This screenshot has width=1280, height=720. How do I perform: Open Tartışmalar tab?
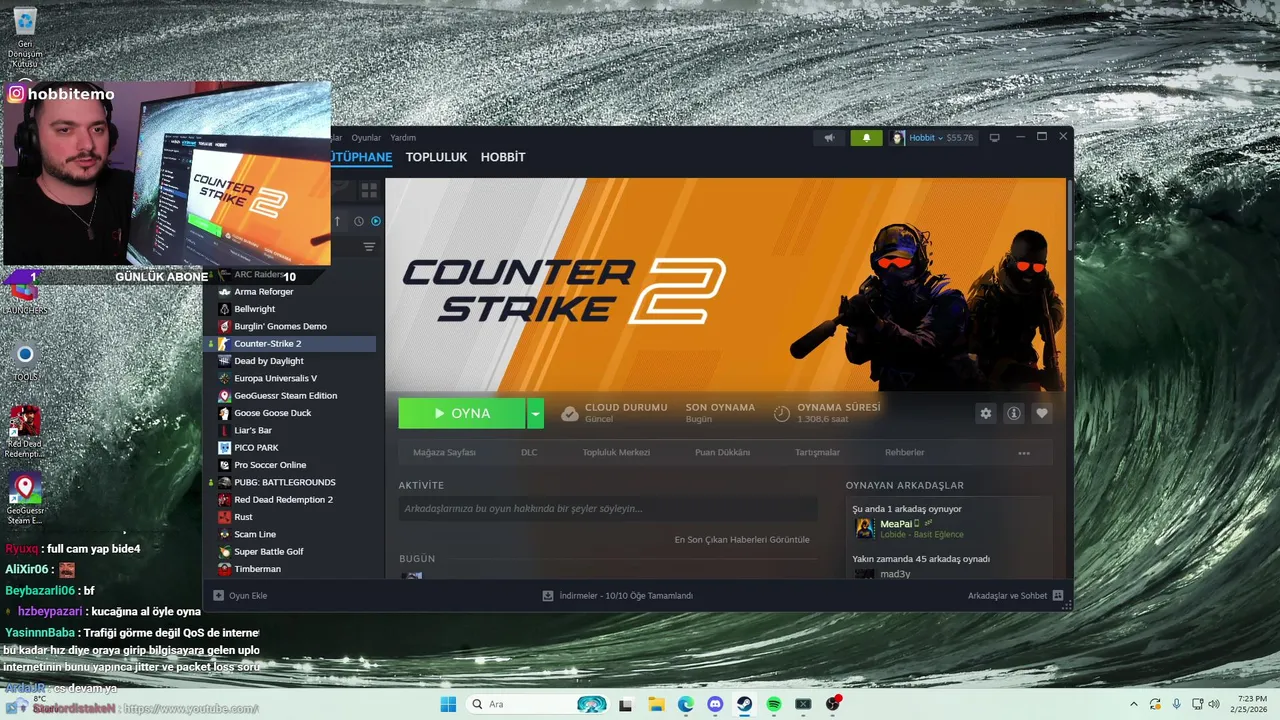point(817,453)
